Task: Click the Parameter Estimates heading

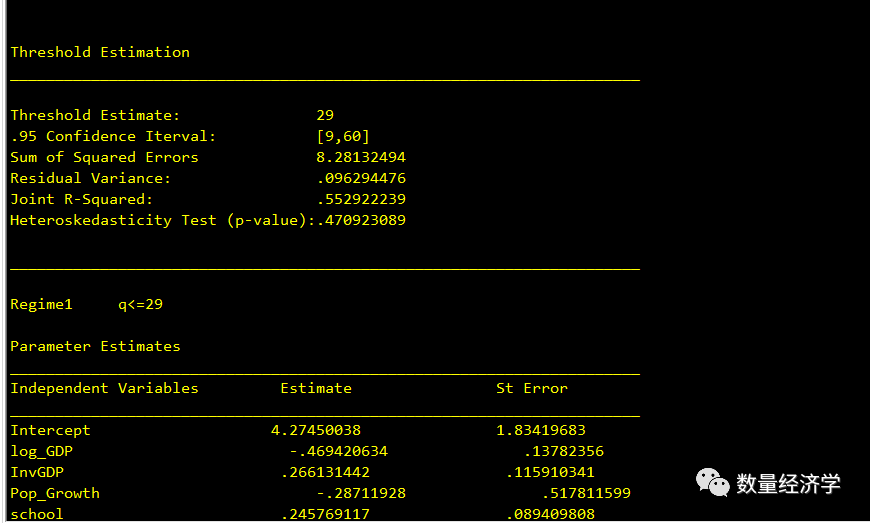Action: [95, 346]
